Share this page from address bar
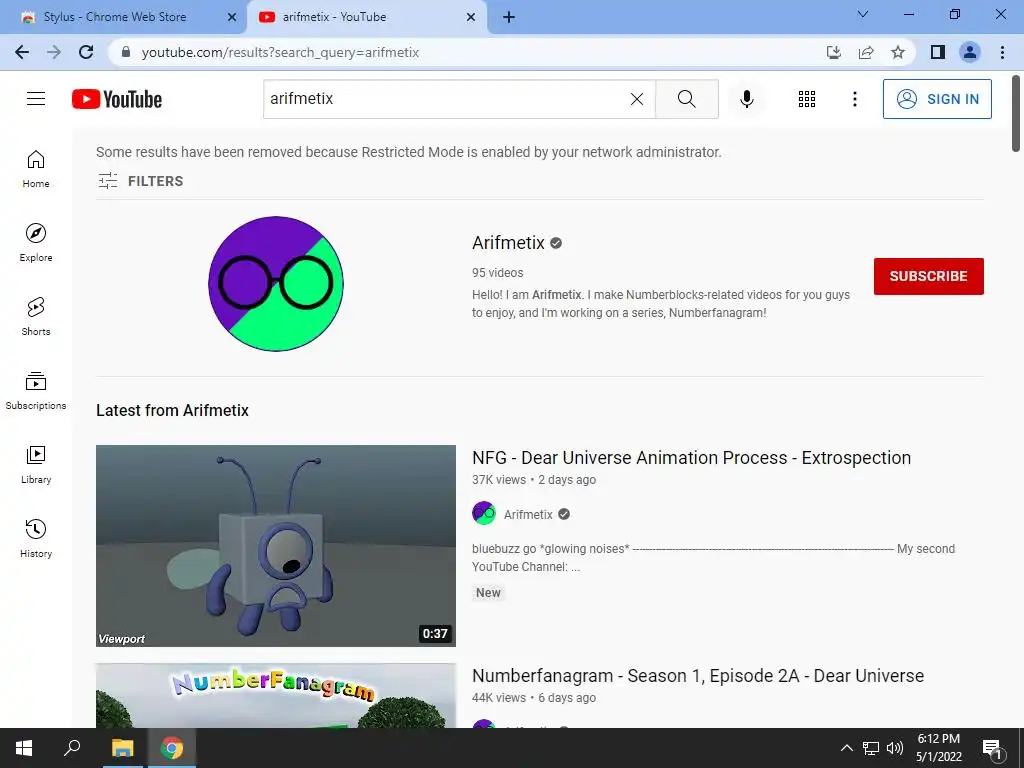Viewport: 1024px width, 768px height. click(x=866, y=52)
